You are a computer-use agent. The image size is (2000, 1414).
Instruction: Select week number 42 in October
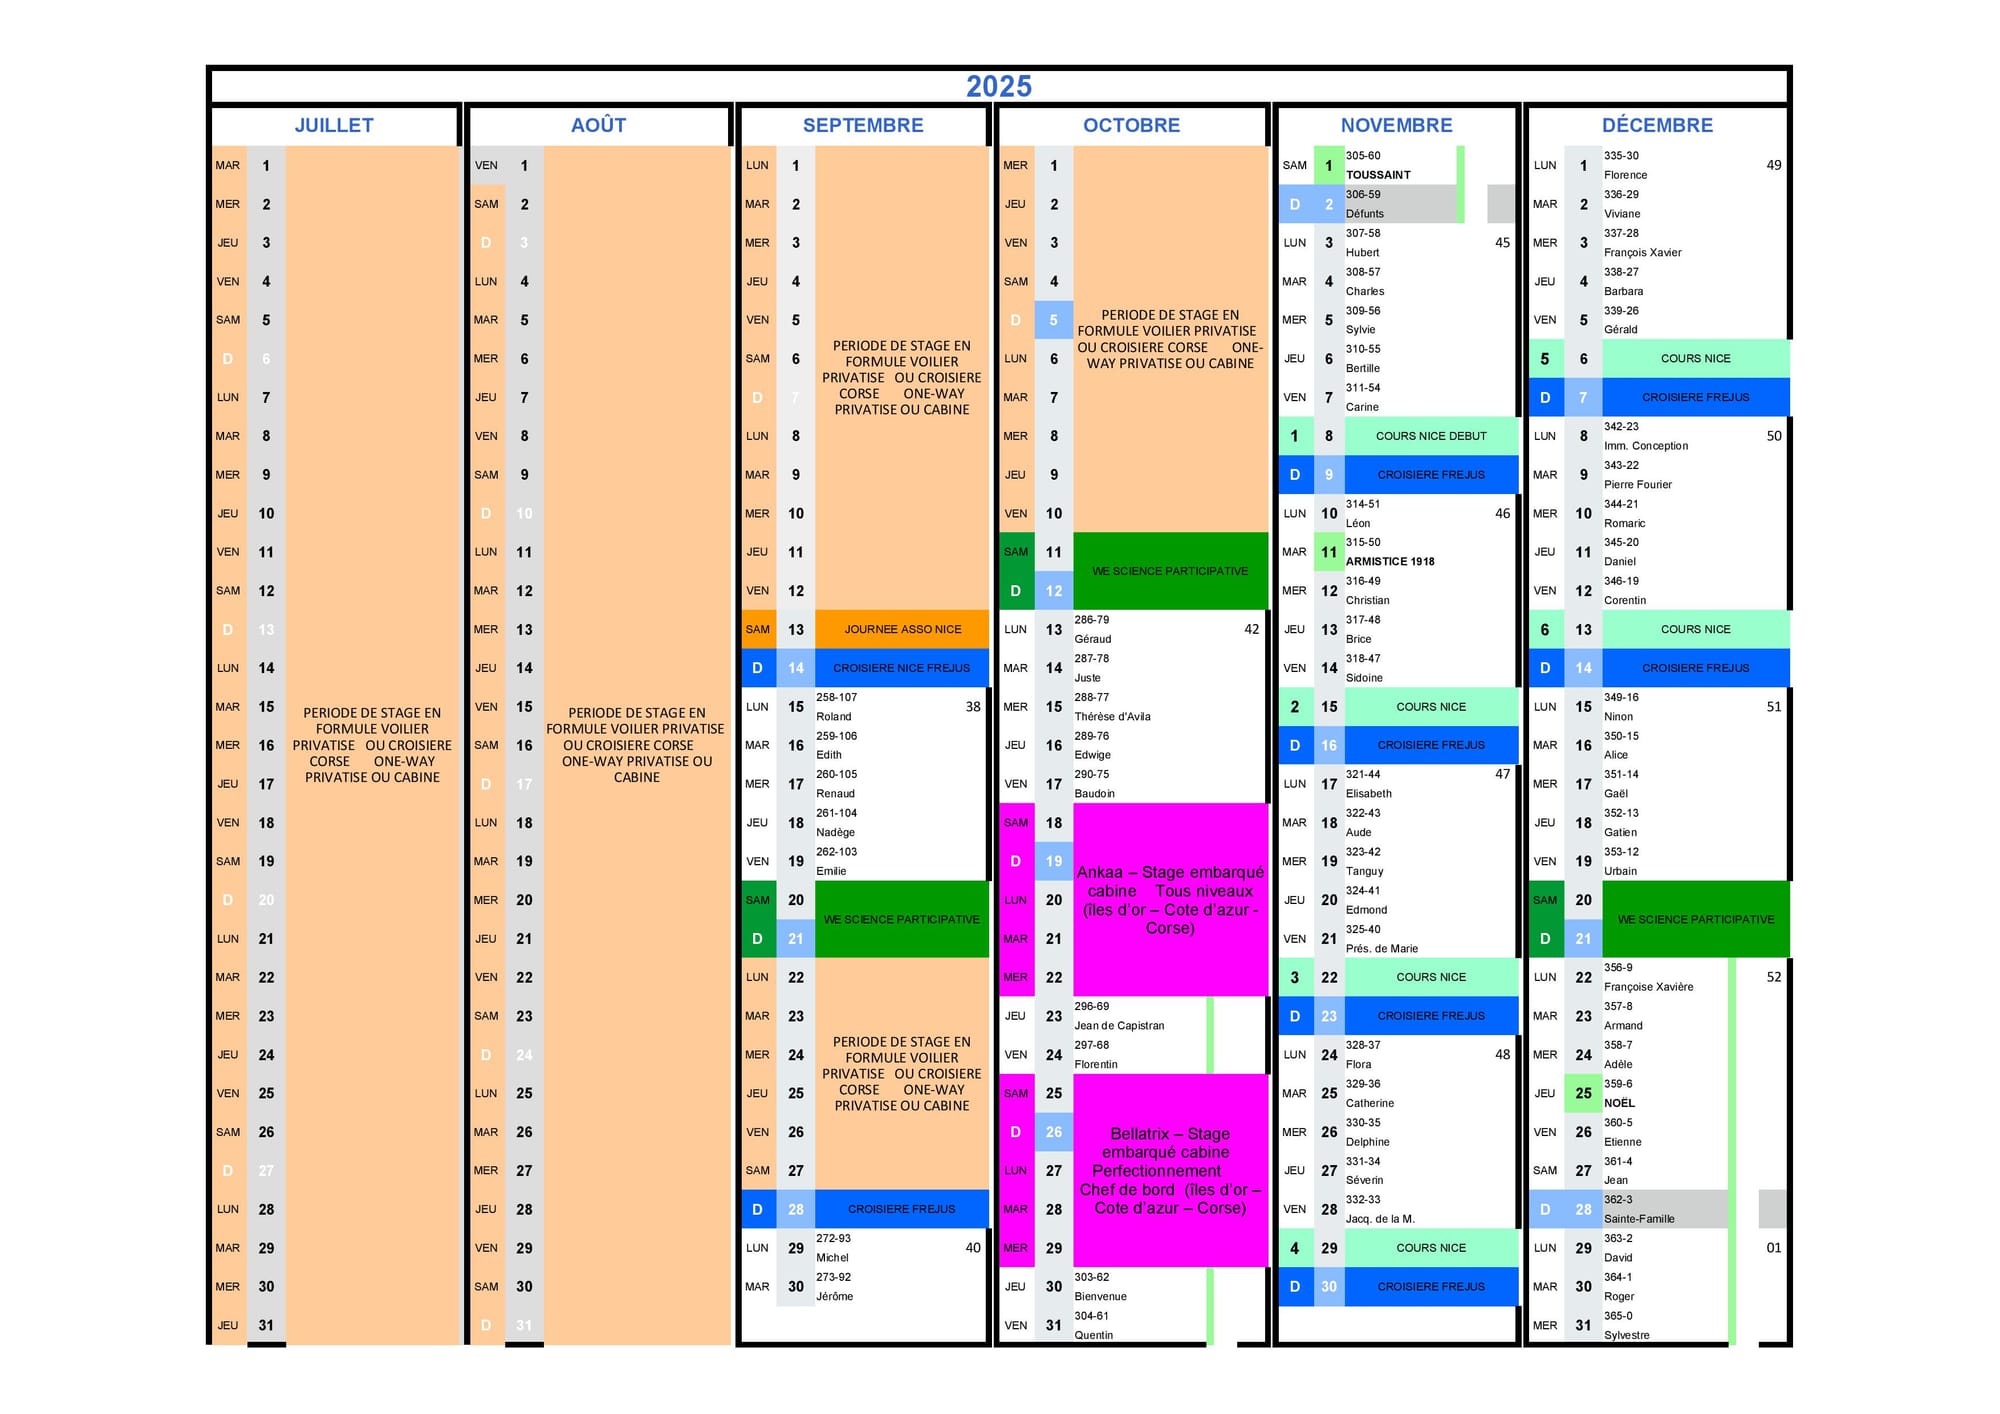point(1251,629)
